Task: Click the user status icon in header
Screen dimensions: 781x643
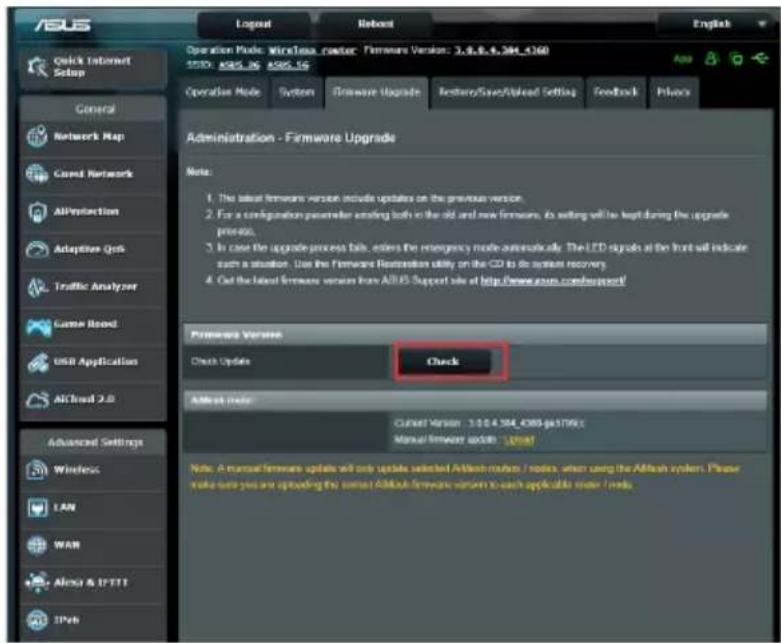Action: coord(712,59)
